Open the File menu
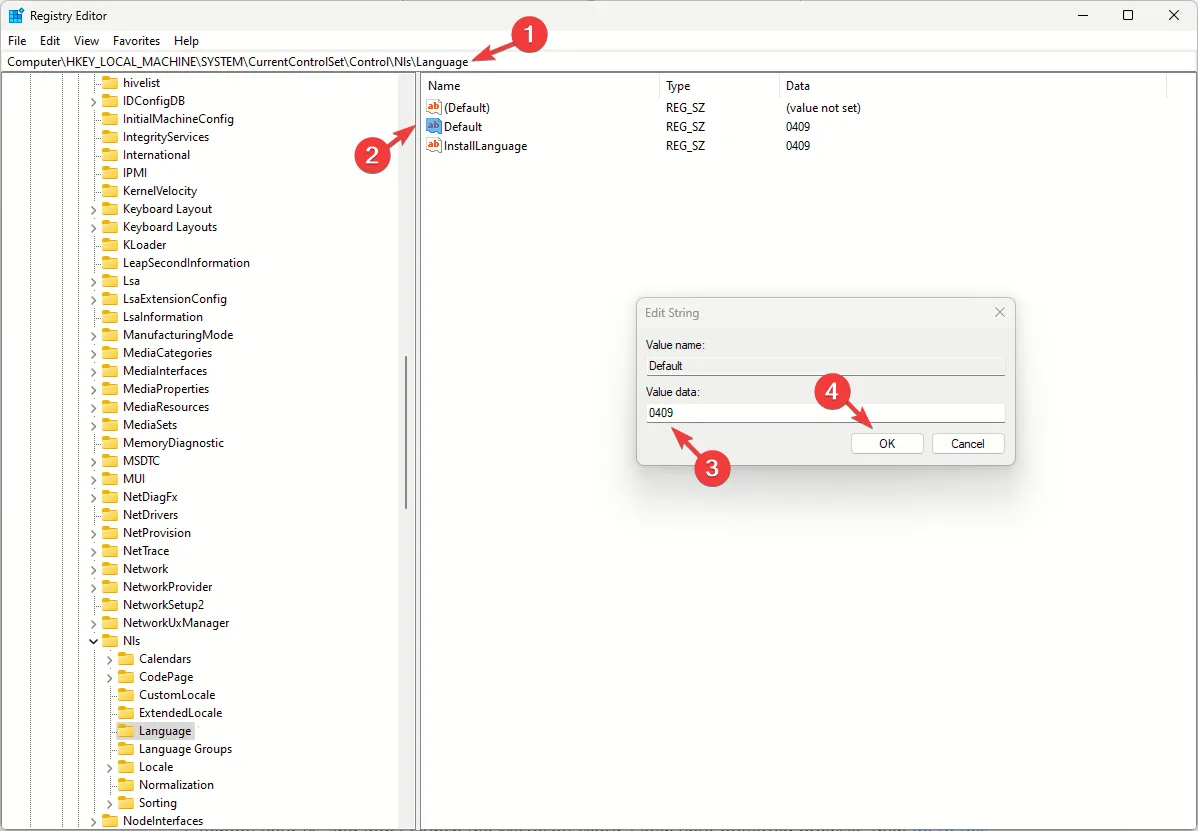Viewport: 1198px width, 831px height. (17, 40)
